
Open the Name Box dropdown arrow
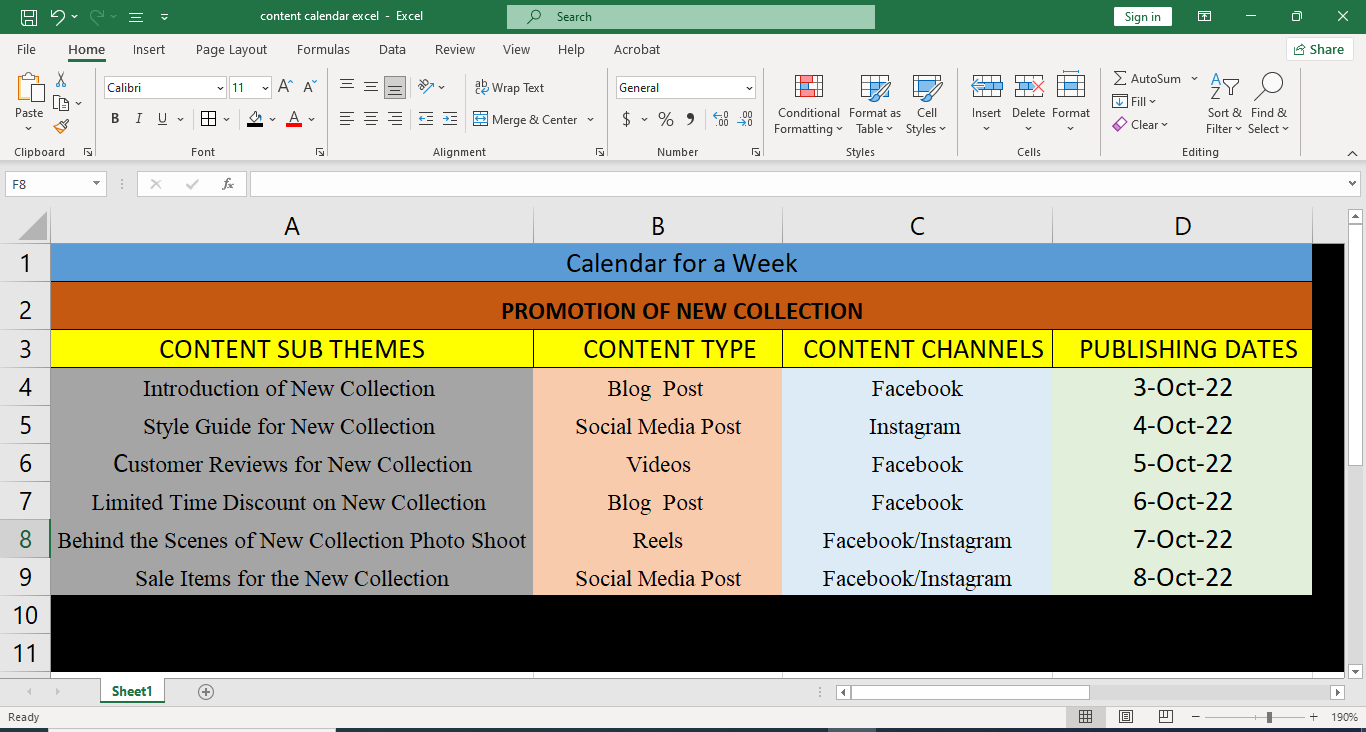coord(97,184)
